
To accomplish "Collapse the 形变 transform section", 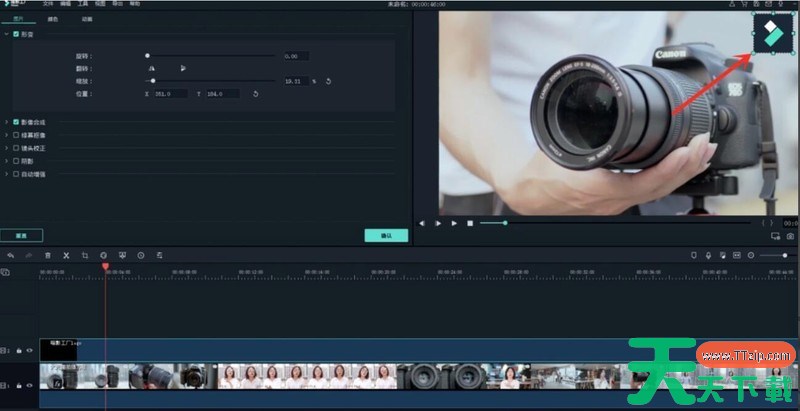I will [6, 34].
